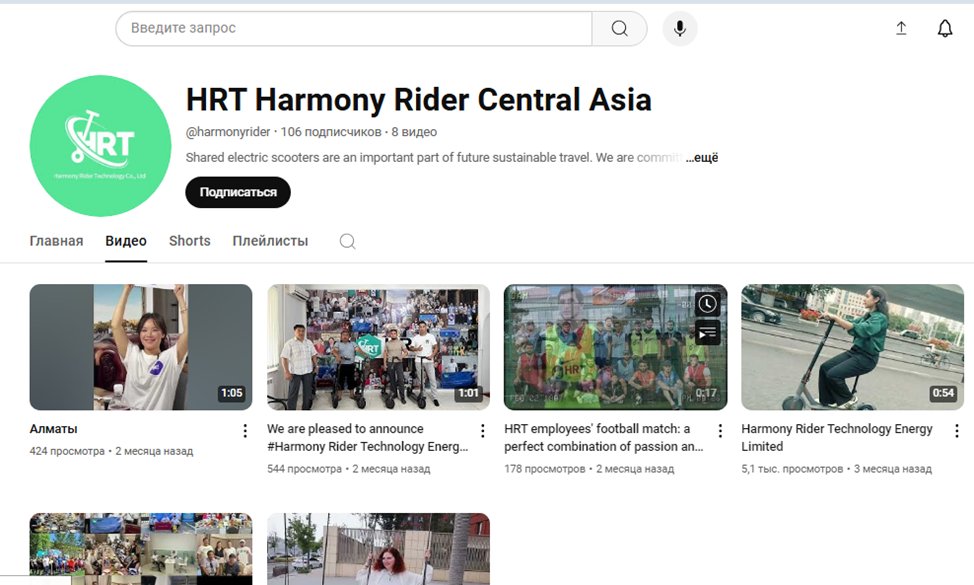This screenshot has width=974, height=585.
Task: Play the football team thumbnail
Action: coord(616,347)
